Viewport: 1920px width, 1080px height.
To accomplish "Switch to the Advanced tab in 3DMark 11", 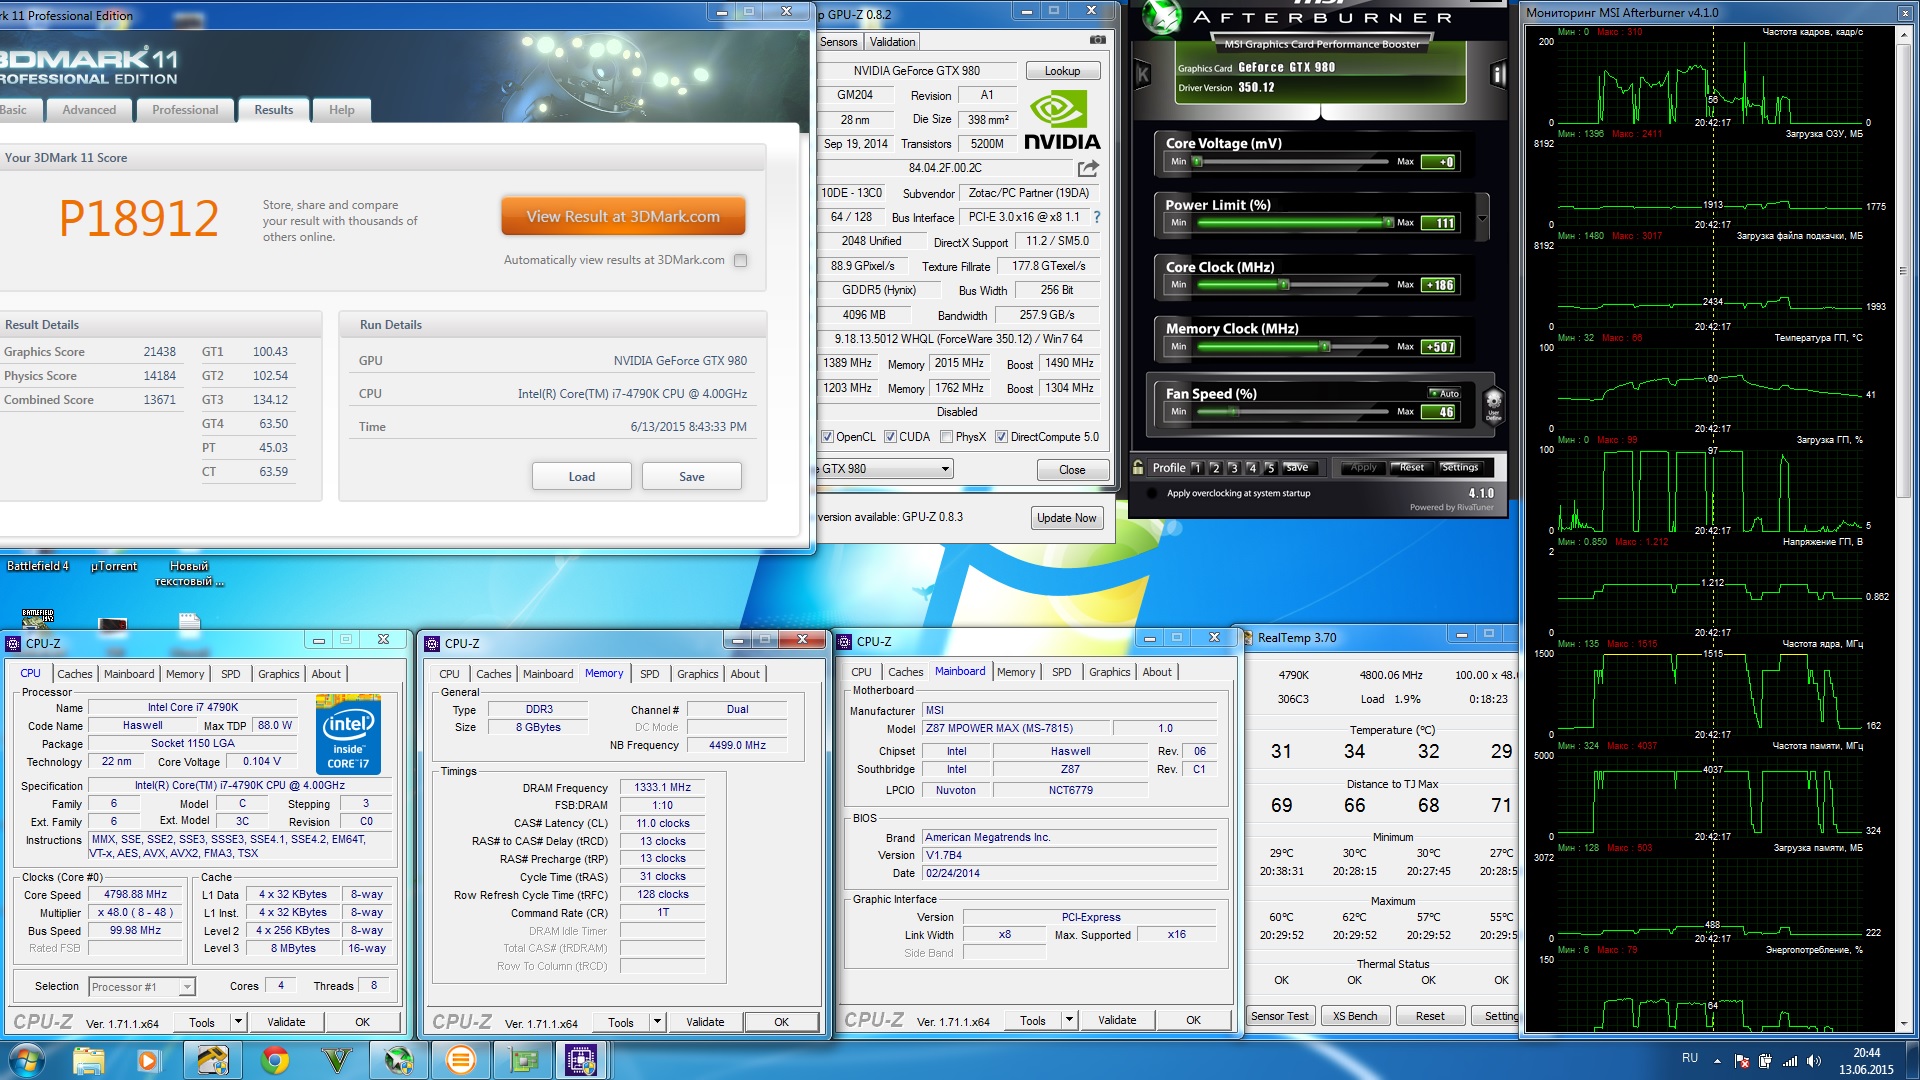I will pyautogui.click(x=89, y=110).
